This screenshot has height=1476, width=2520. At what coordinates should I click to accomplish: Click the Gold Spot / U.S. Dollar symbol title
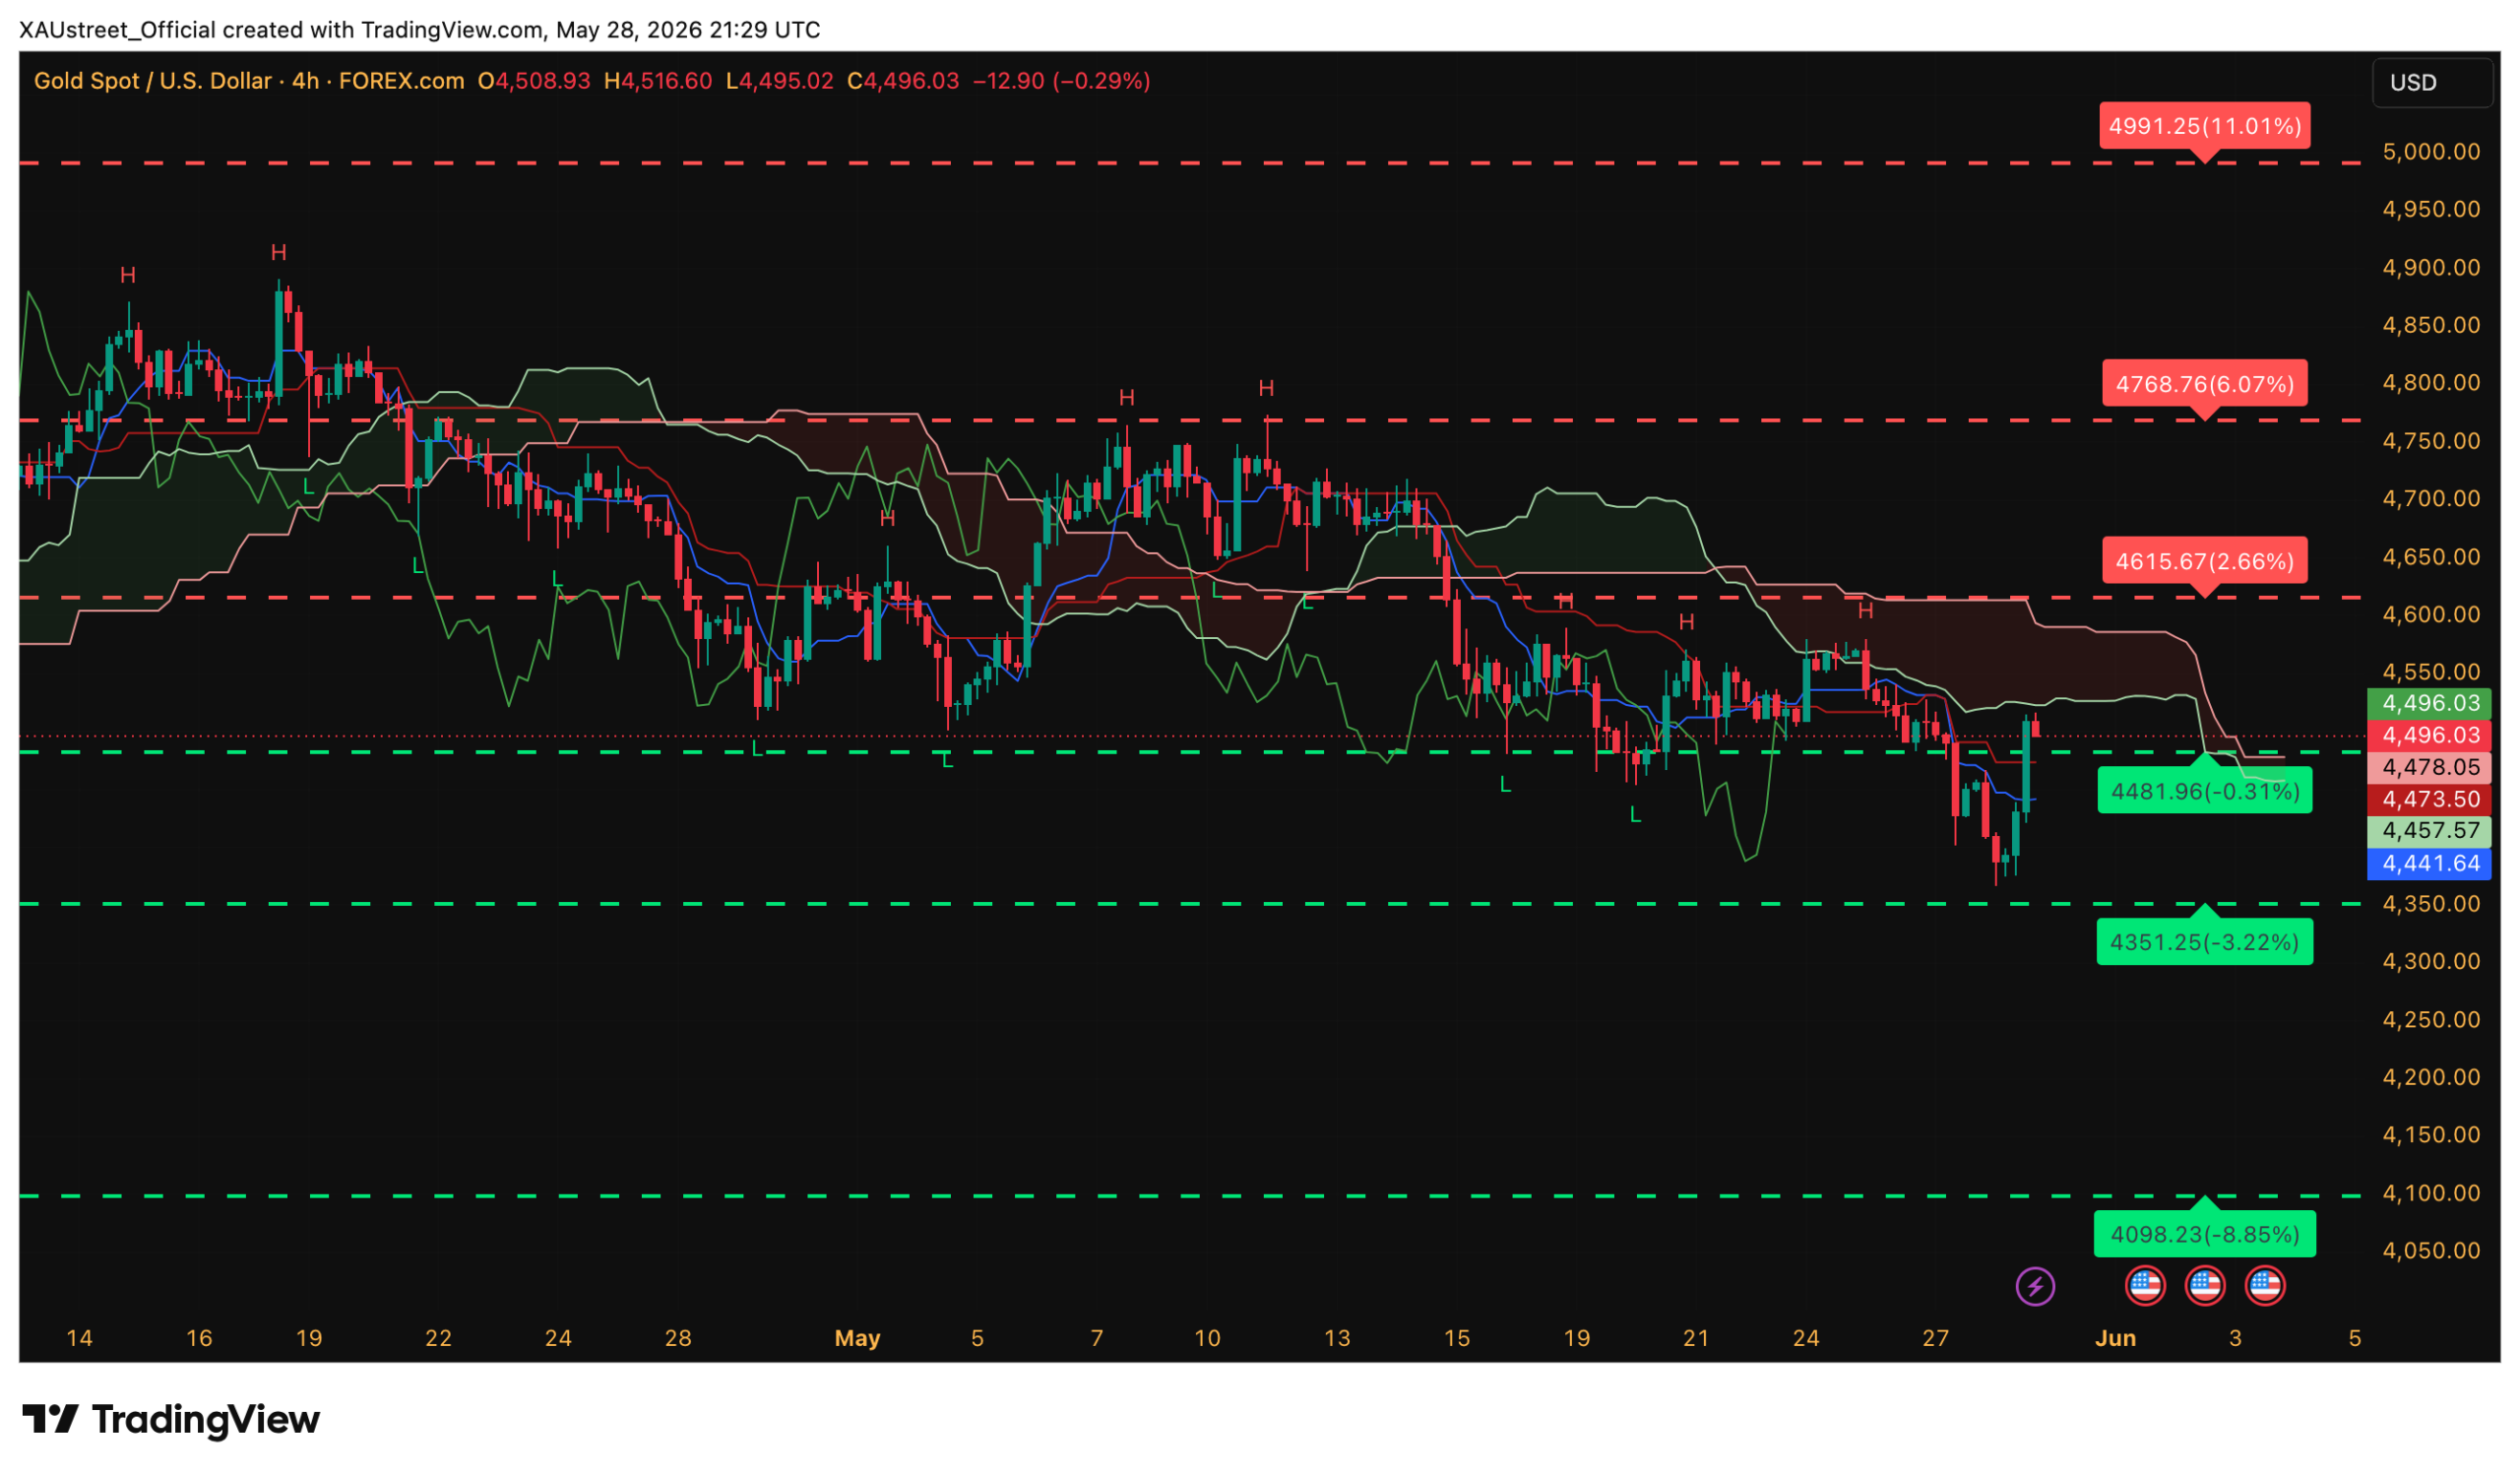[x=153, y=81]
